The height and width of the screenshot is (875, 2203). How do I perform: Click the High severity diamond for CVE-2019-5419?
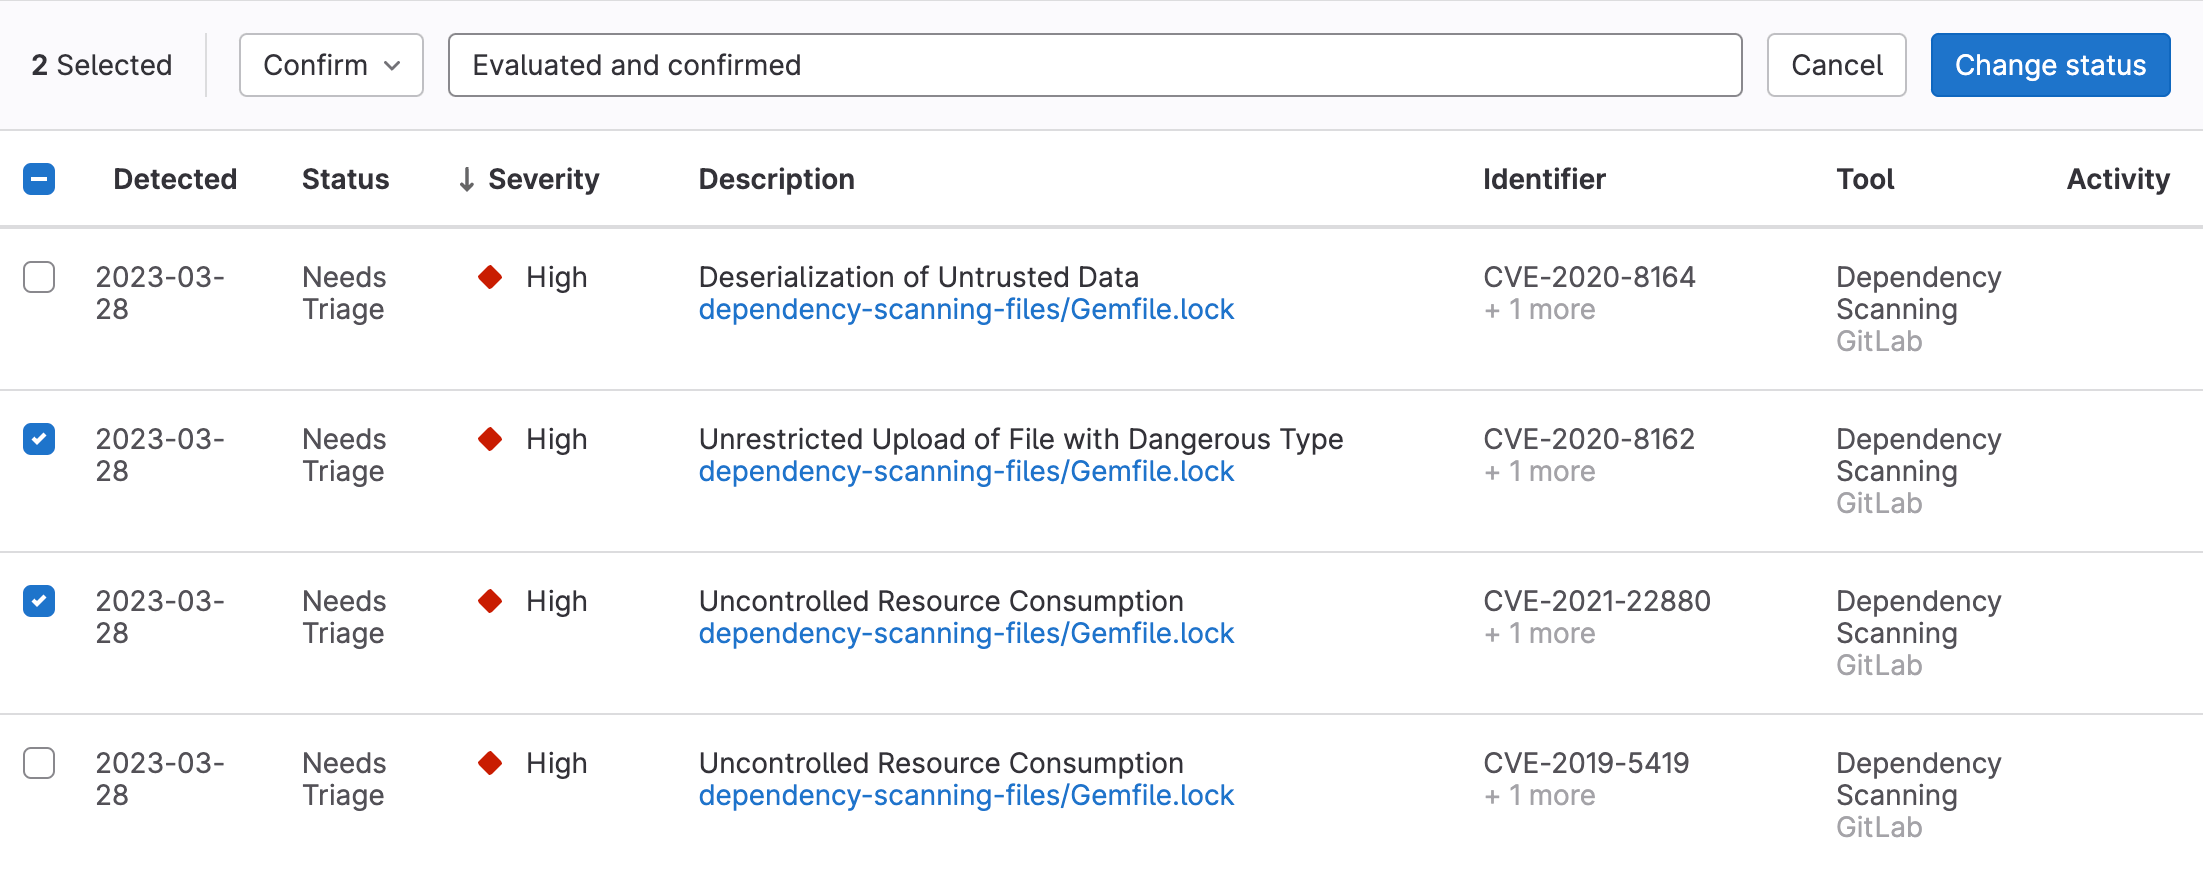click(490, 763)
